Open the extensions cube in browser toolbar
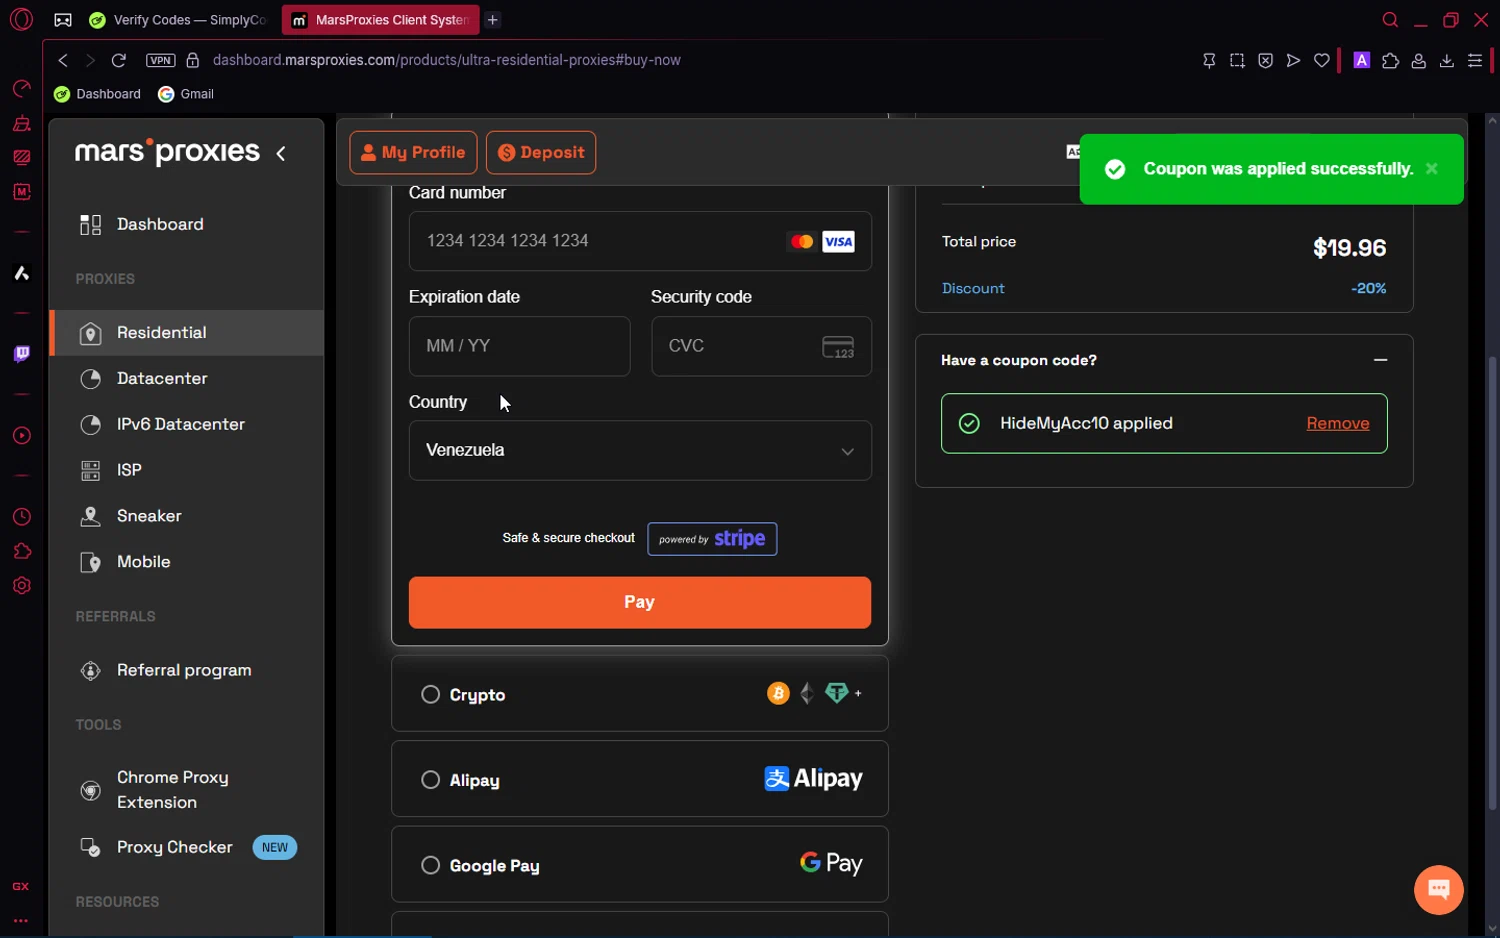 click(x=1390, y=60)
